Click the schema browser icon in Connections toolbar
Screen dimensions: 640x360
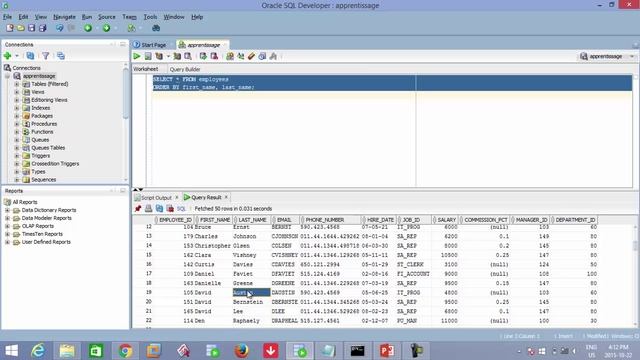(x=61, y=56)
